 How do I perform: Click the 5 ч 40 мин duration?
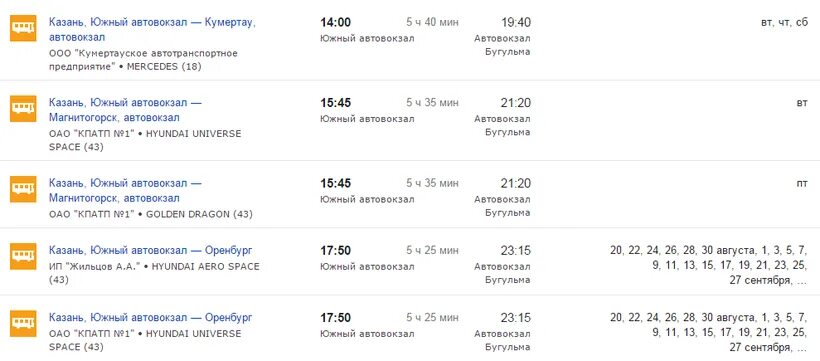(432, 22)
